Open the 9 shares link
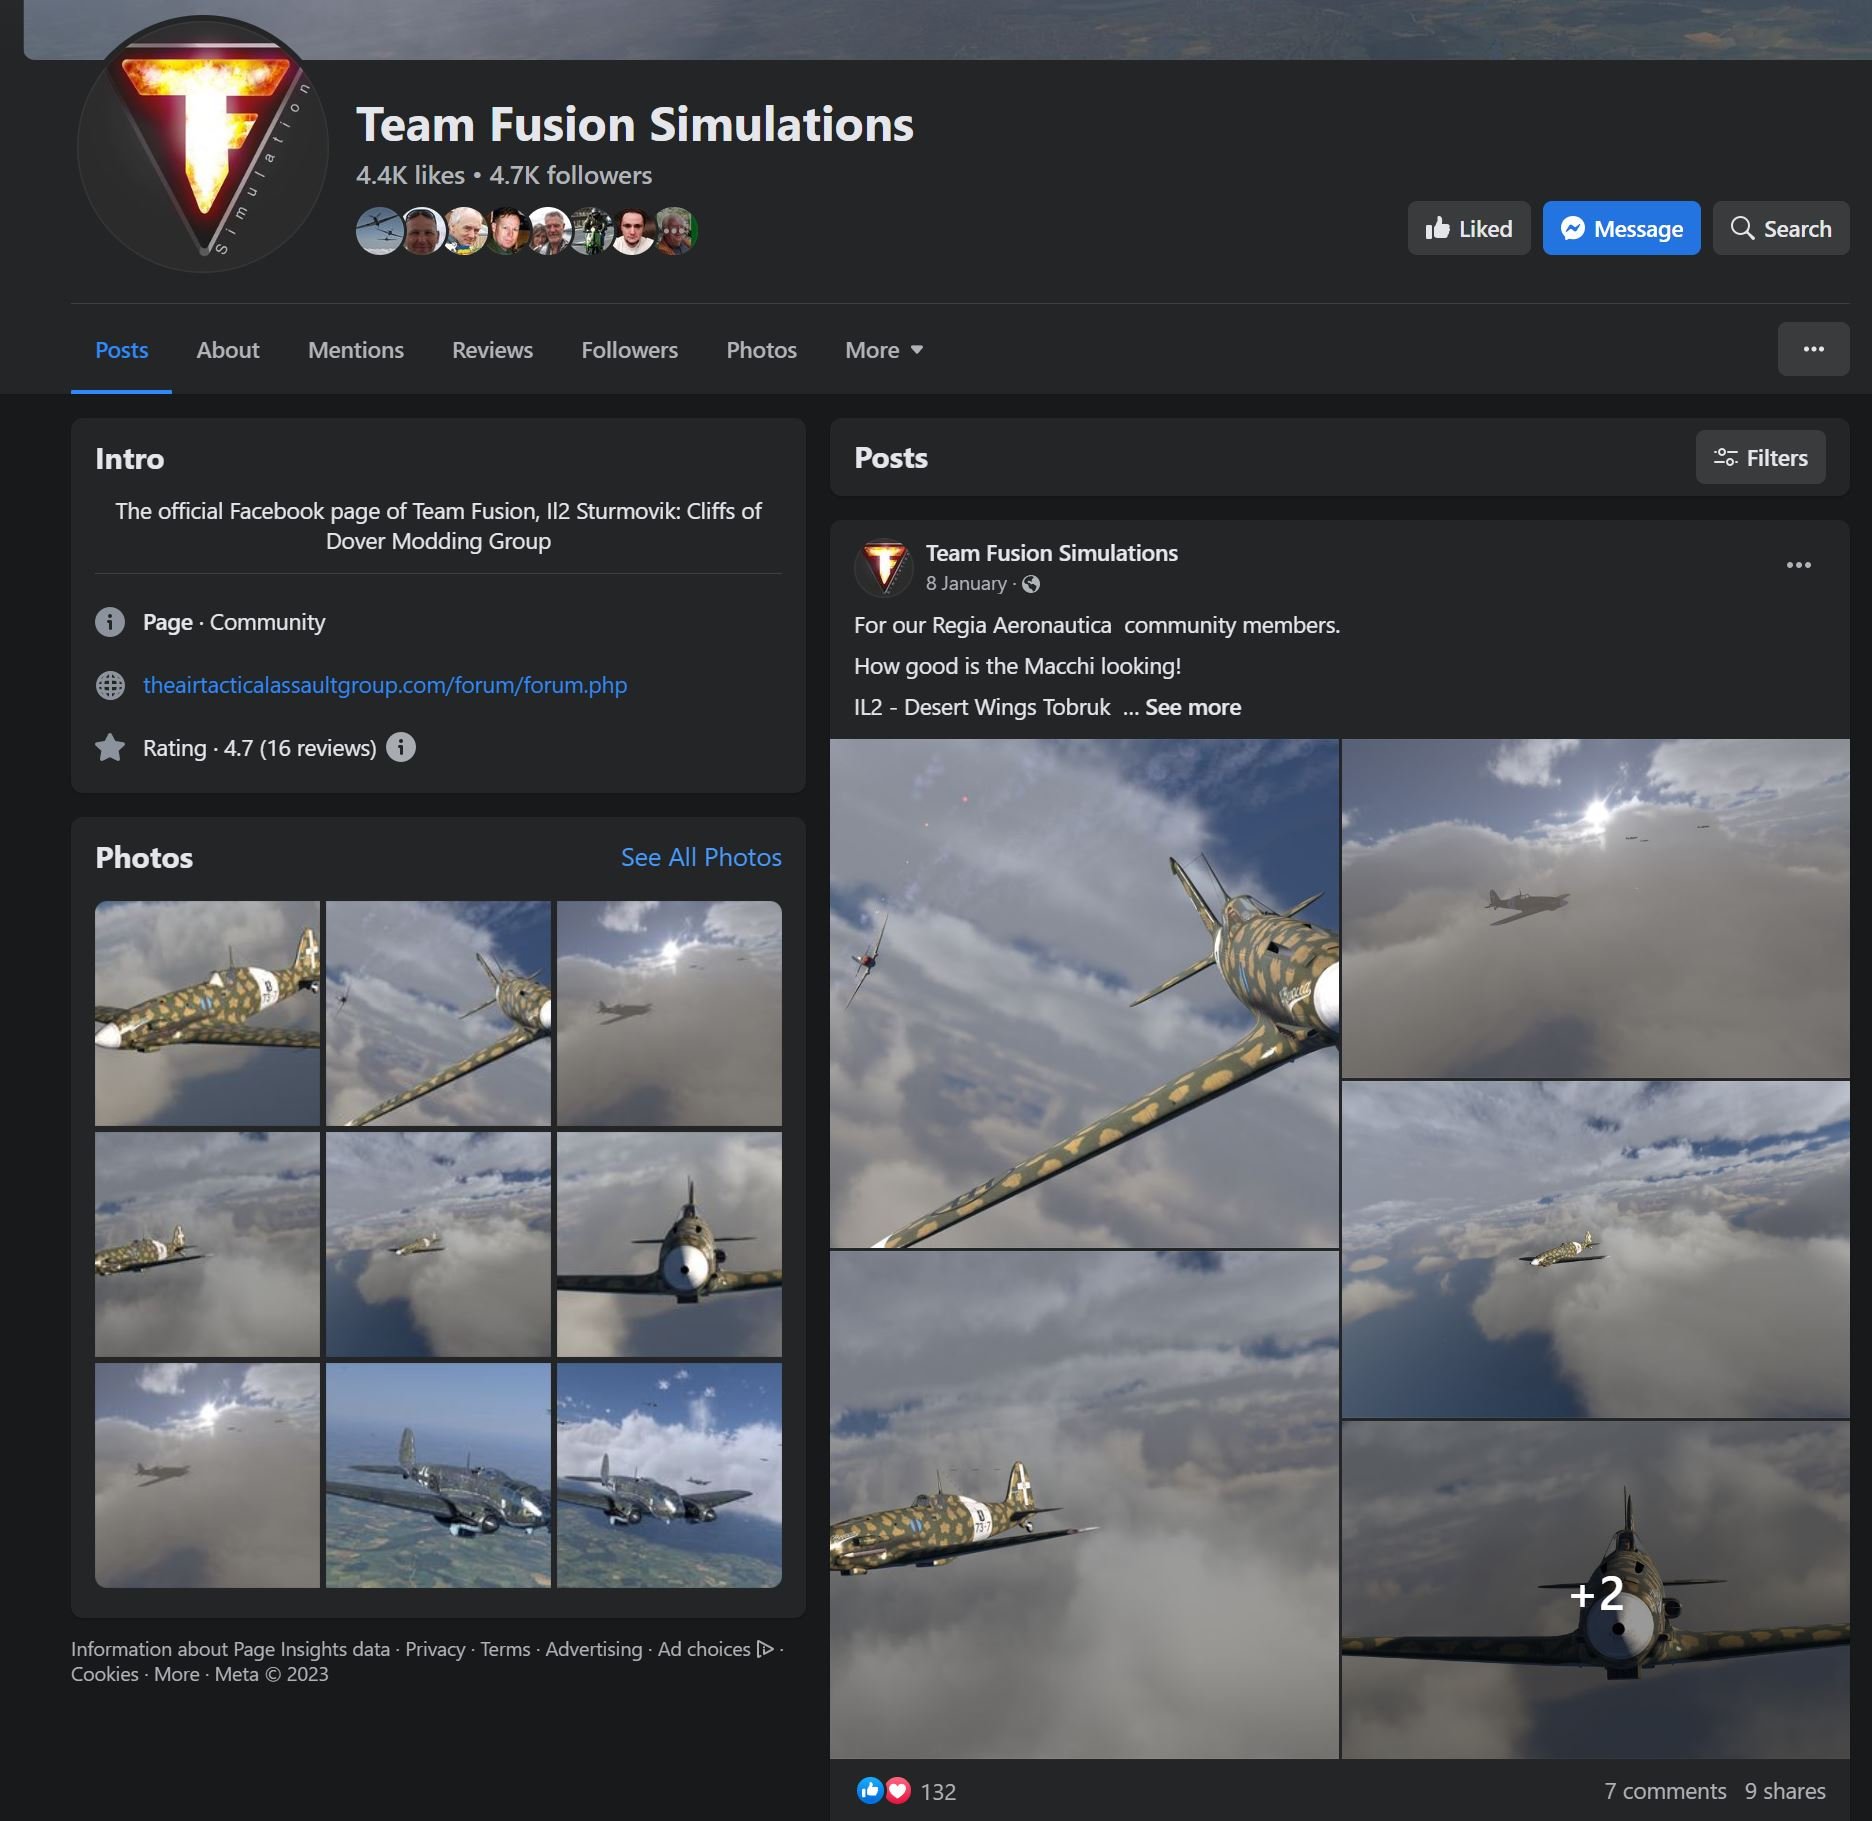 (1785, 1791)
